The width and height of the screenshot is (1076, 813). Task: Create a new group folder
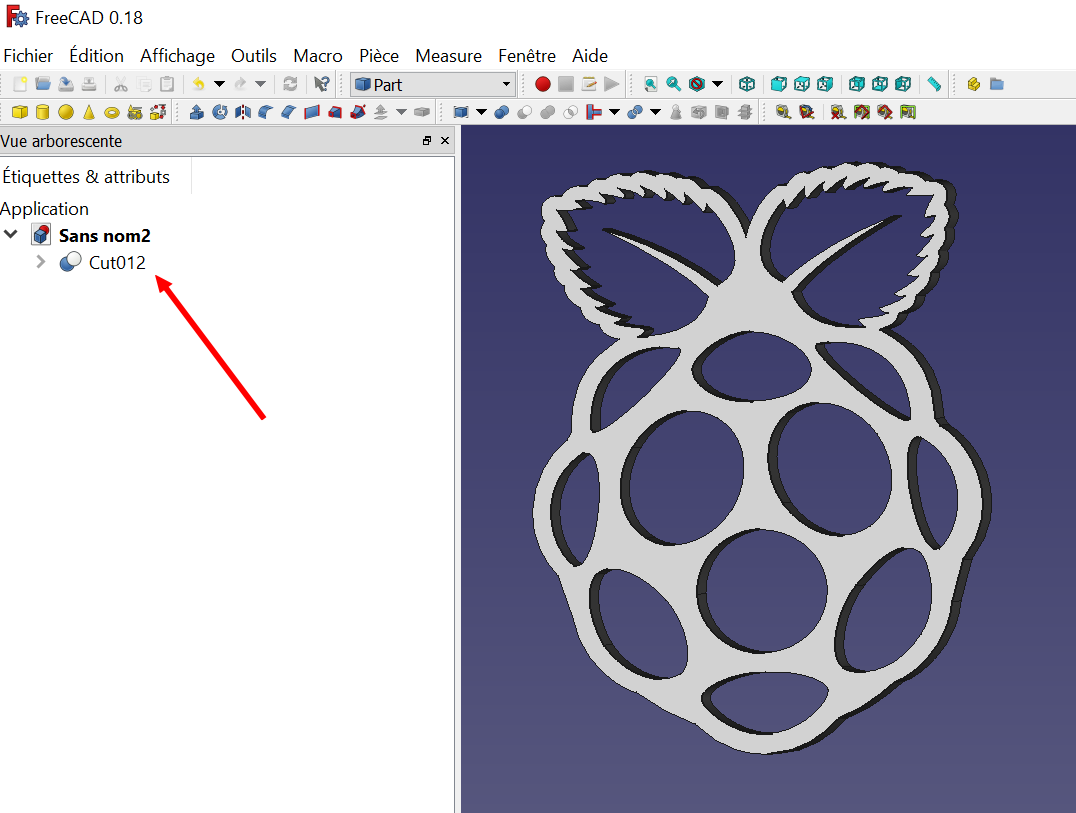click(996, 84)
